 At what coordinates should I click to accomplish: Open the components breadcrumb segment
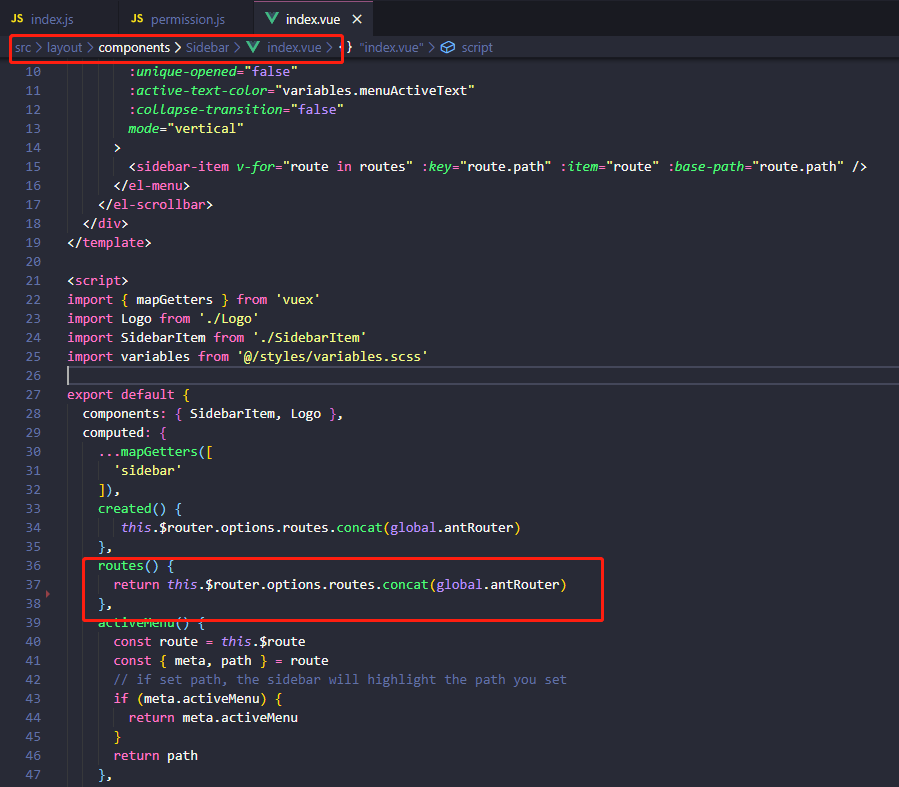[134, 48]
